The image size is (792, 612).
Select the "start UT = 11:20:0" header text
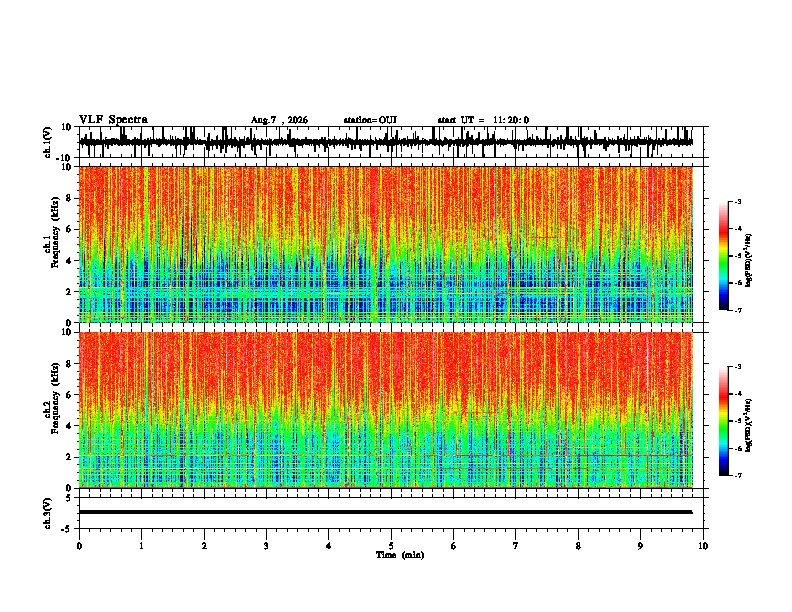483,120
